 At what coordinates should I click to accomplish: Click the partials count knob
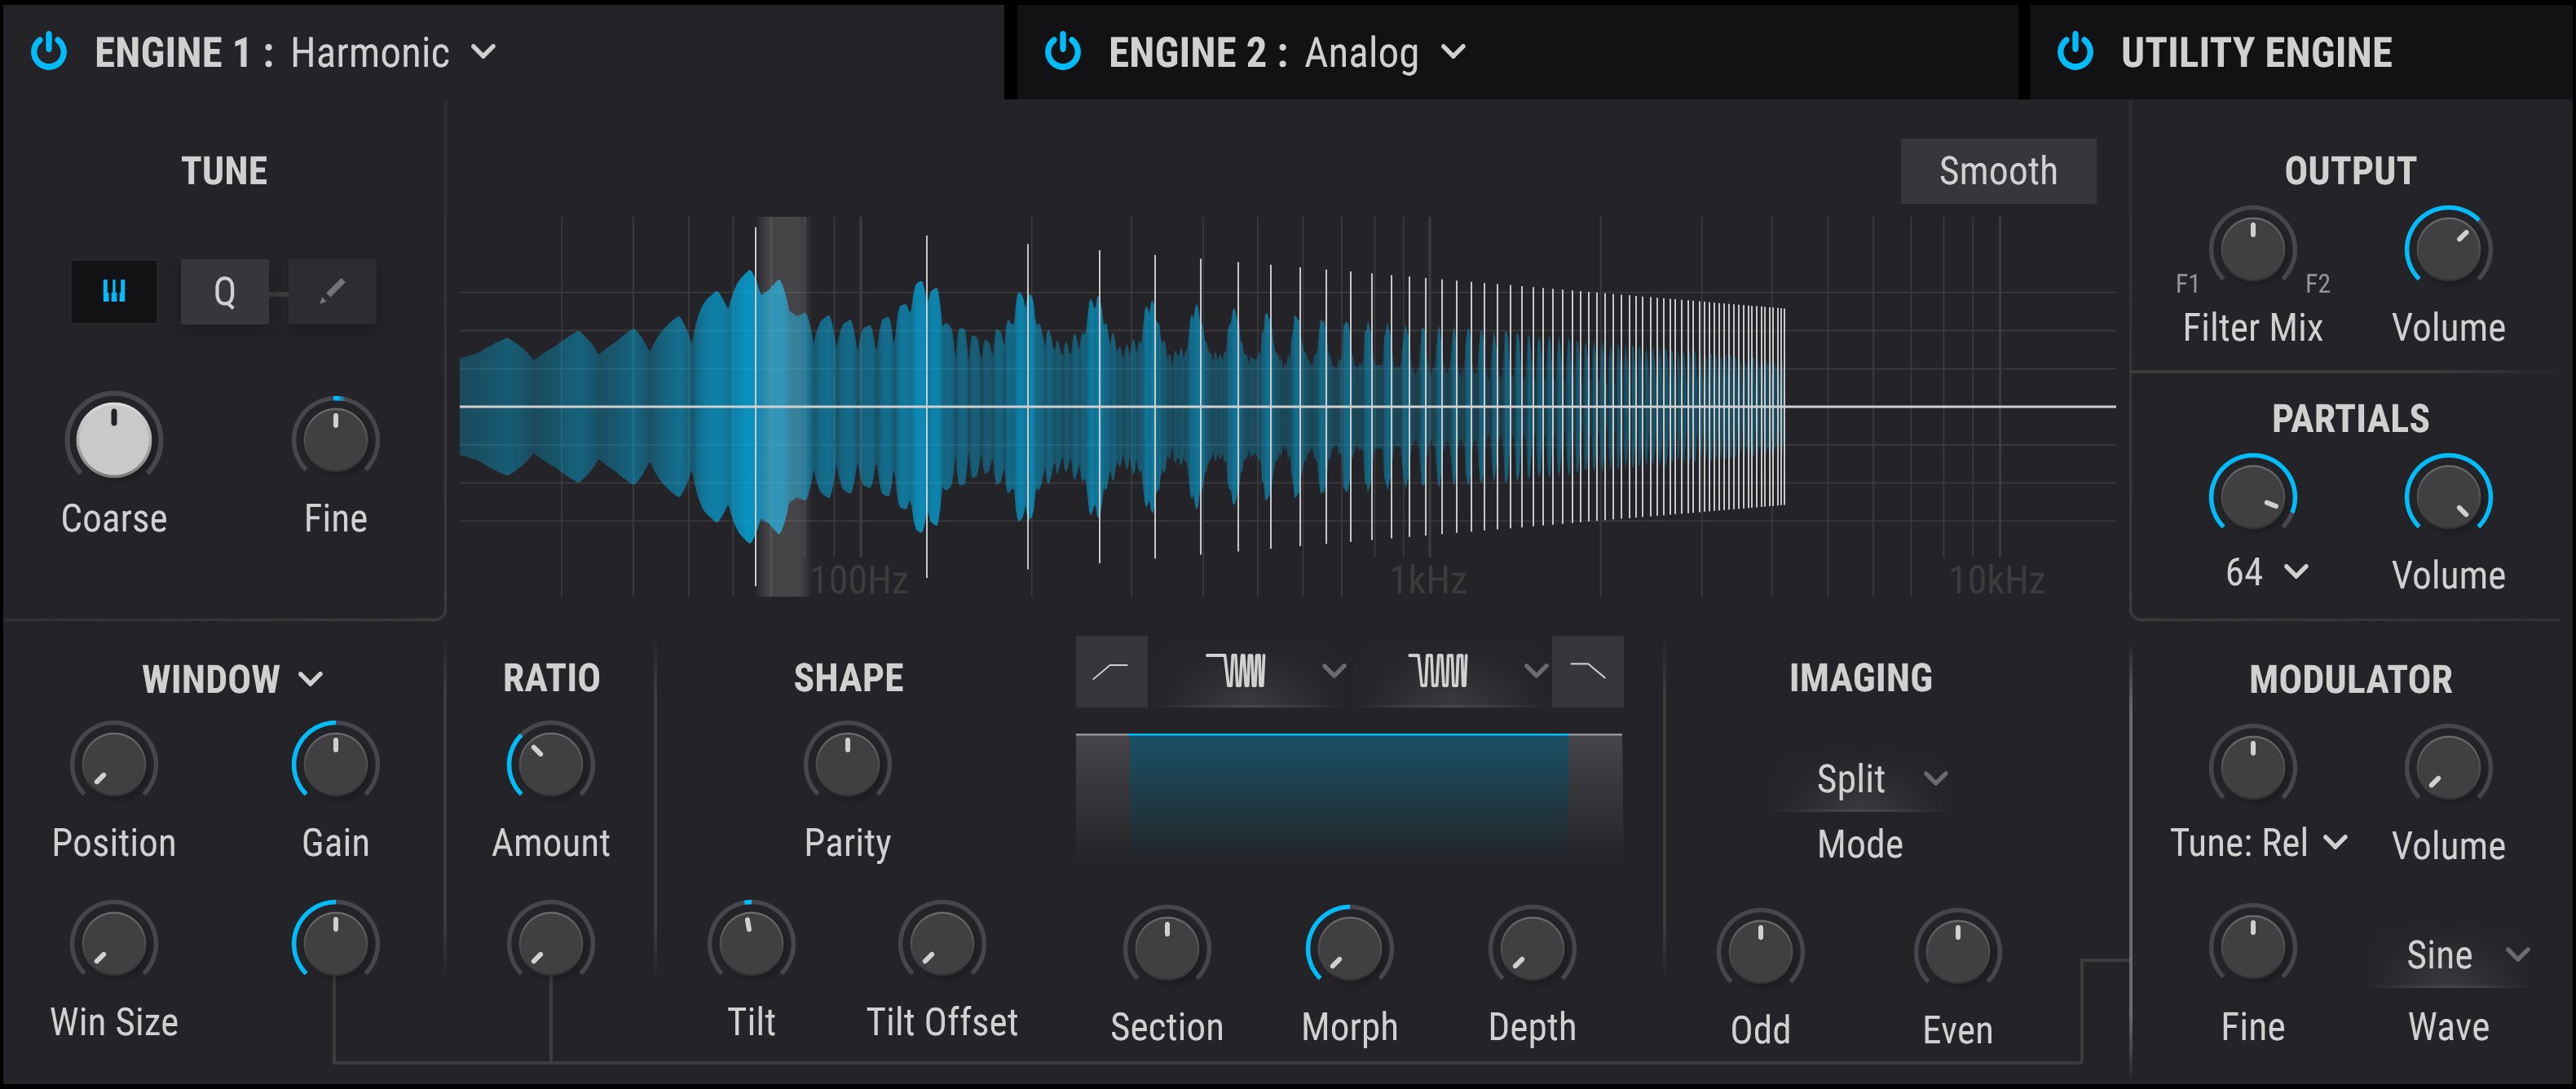pos(2252,496)
